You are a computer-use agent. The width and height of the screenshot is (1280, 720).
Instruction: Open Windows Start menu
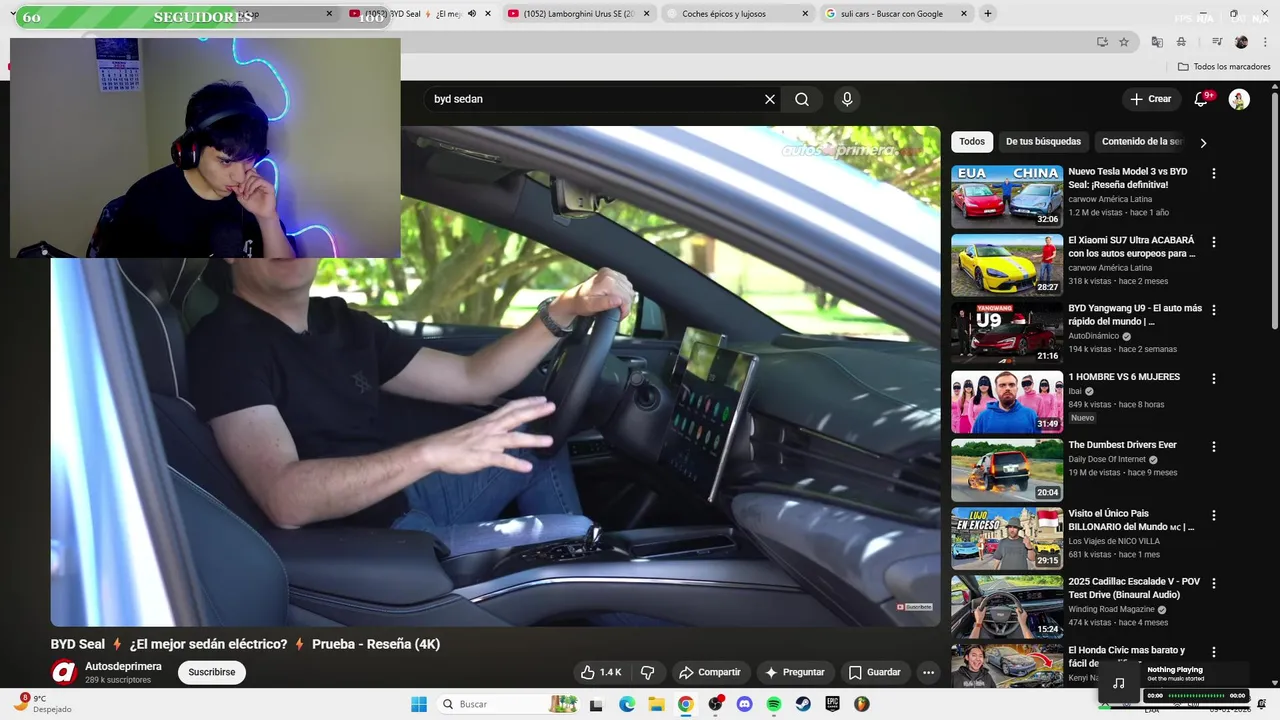click(419, 704)
